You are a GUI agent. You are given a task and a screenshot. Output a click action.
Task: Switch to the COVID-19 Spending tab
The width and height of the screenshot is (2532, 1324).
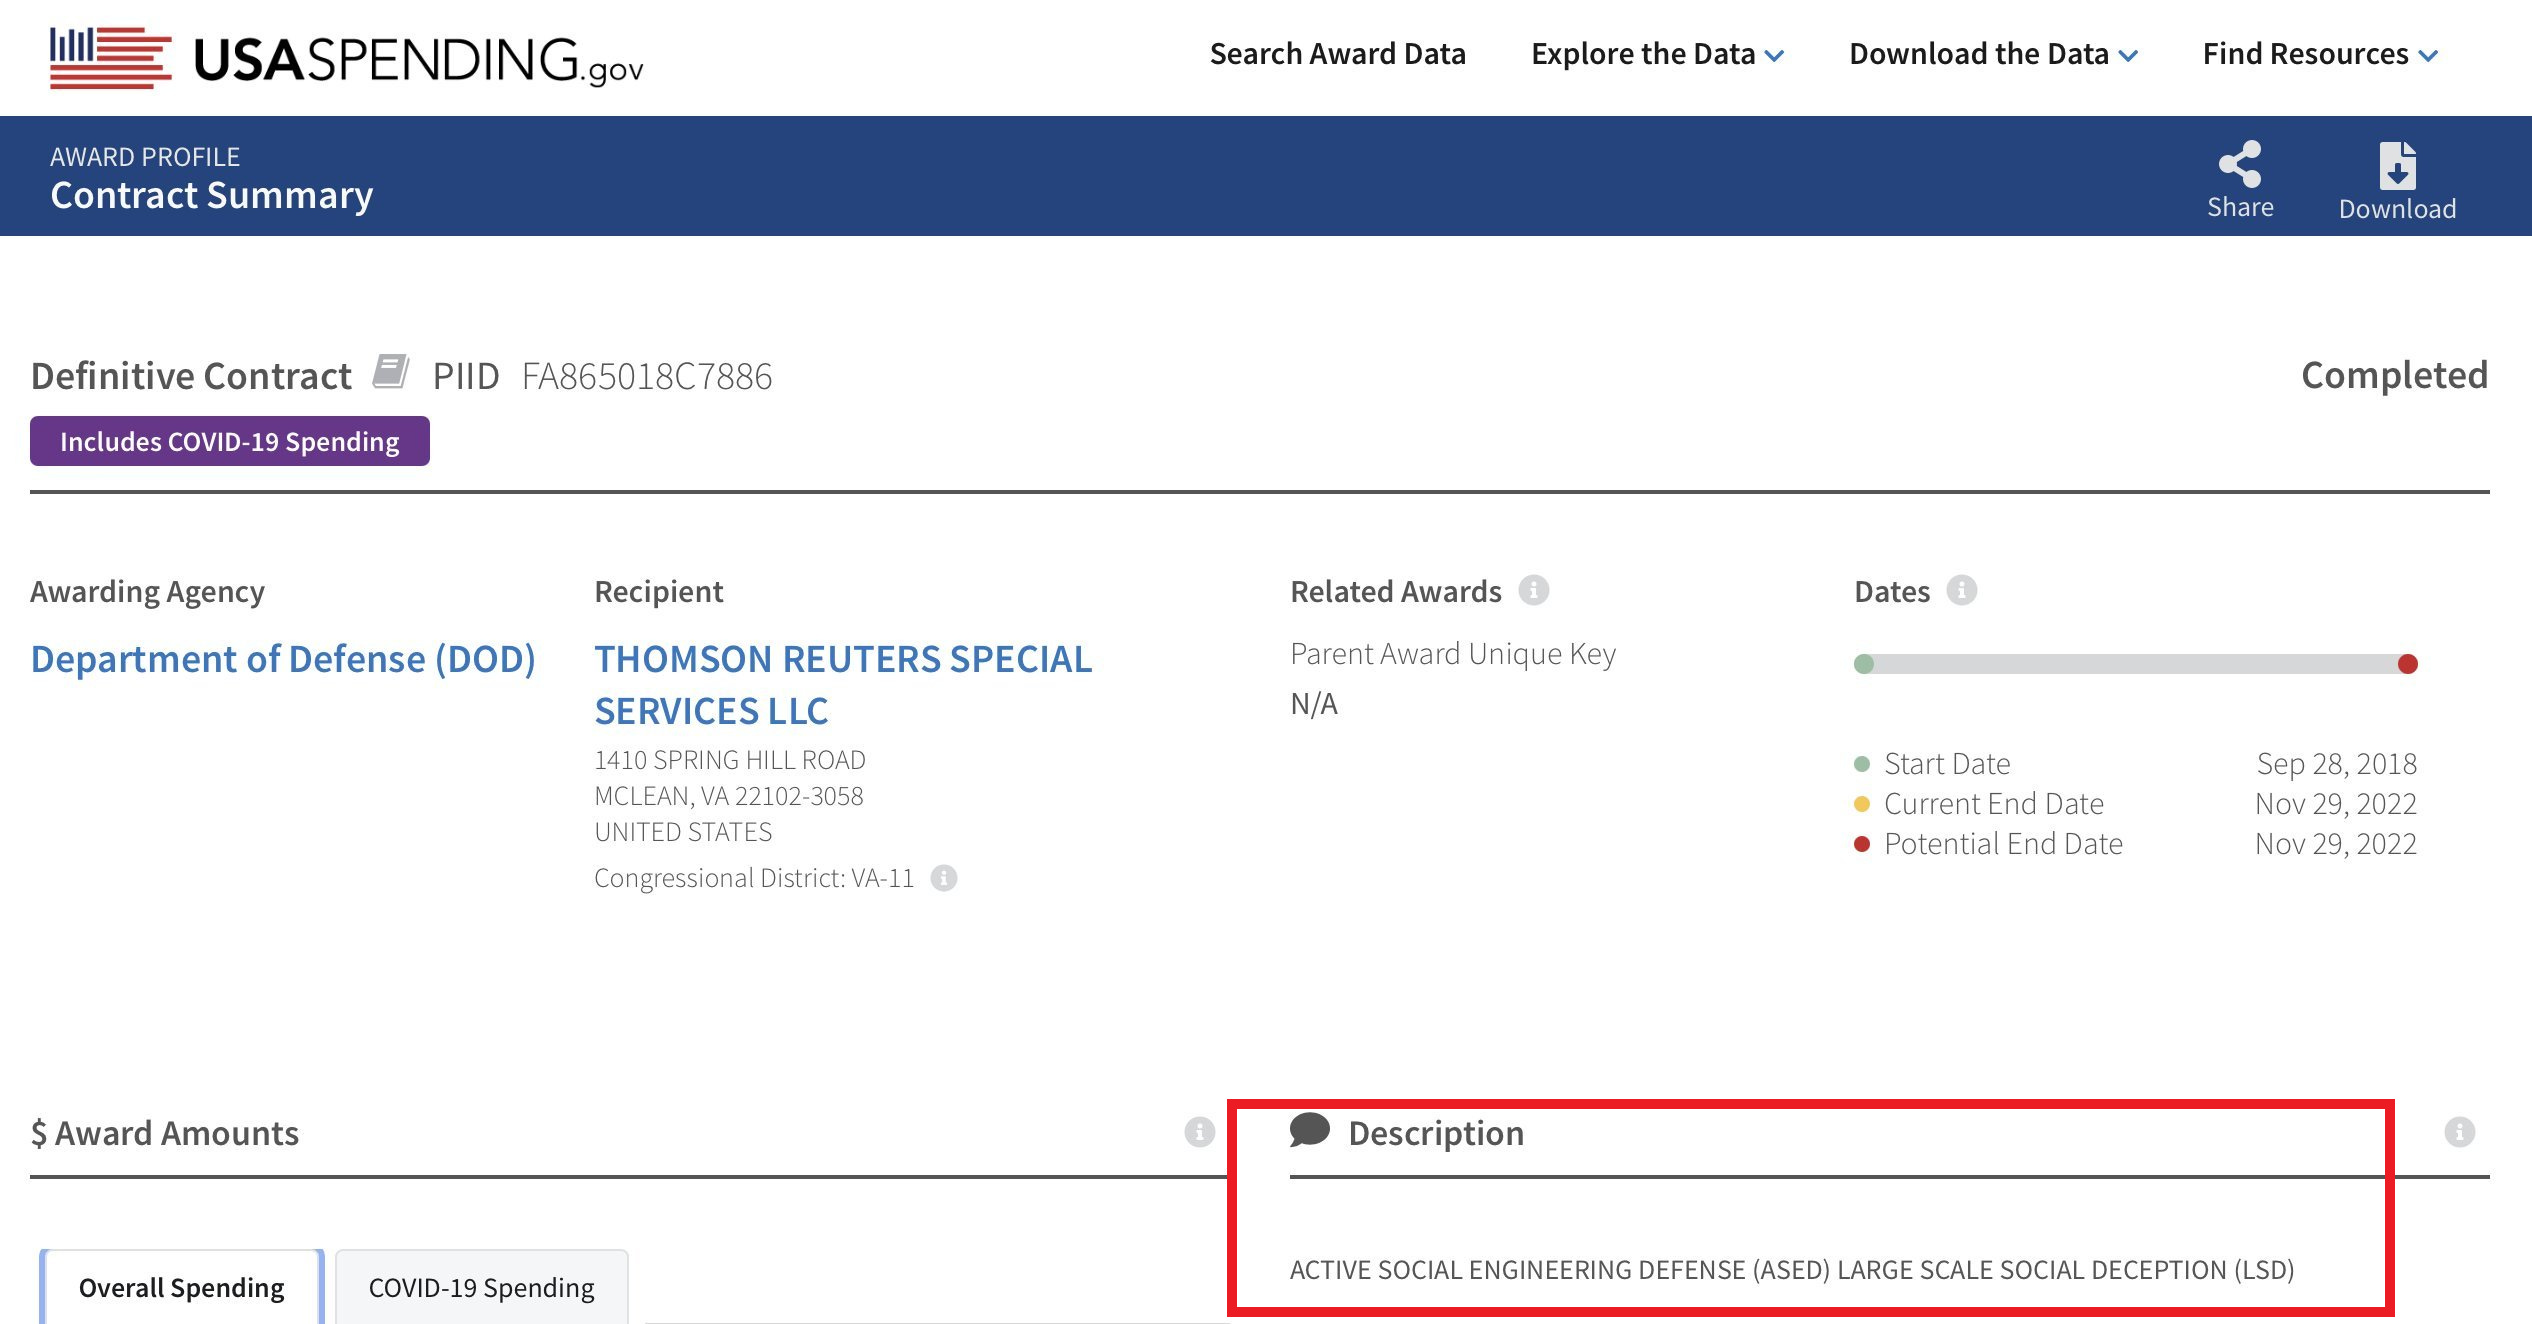pyautogui.click(x=481, y=1286)
